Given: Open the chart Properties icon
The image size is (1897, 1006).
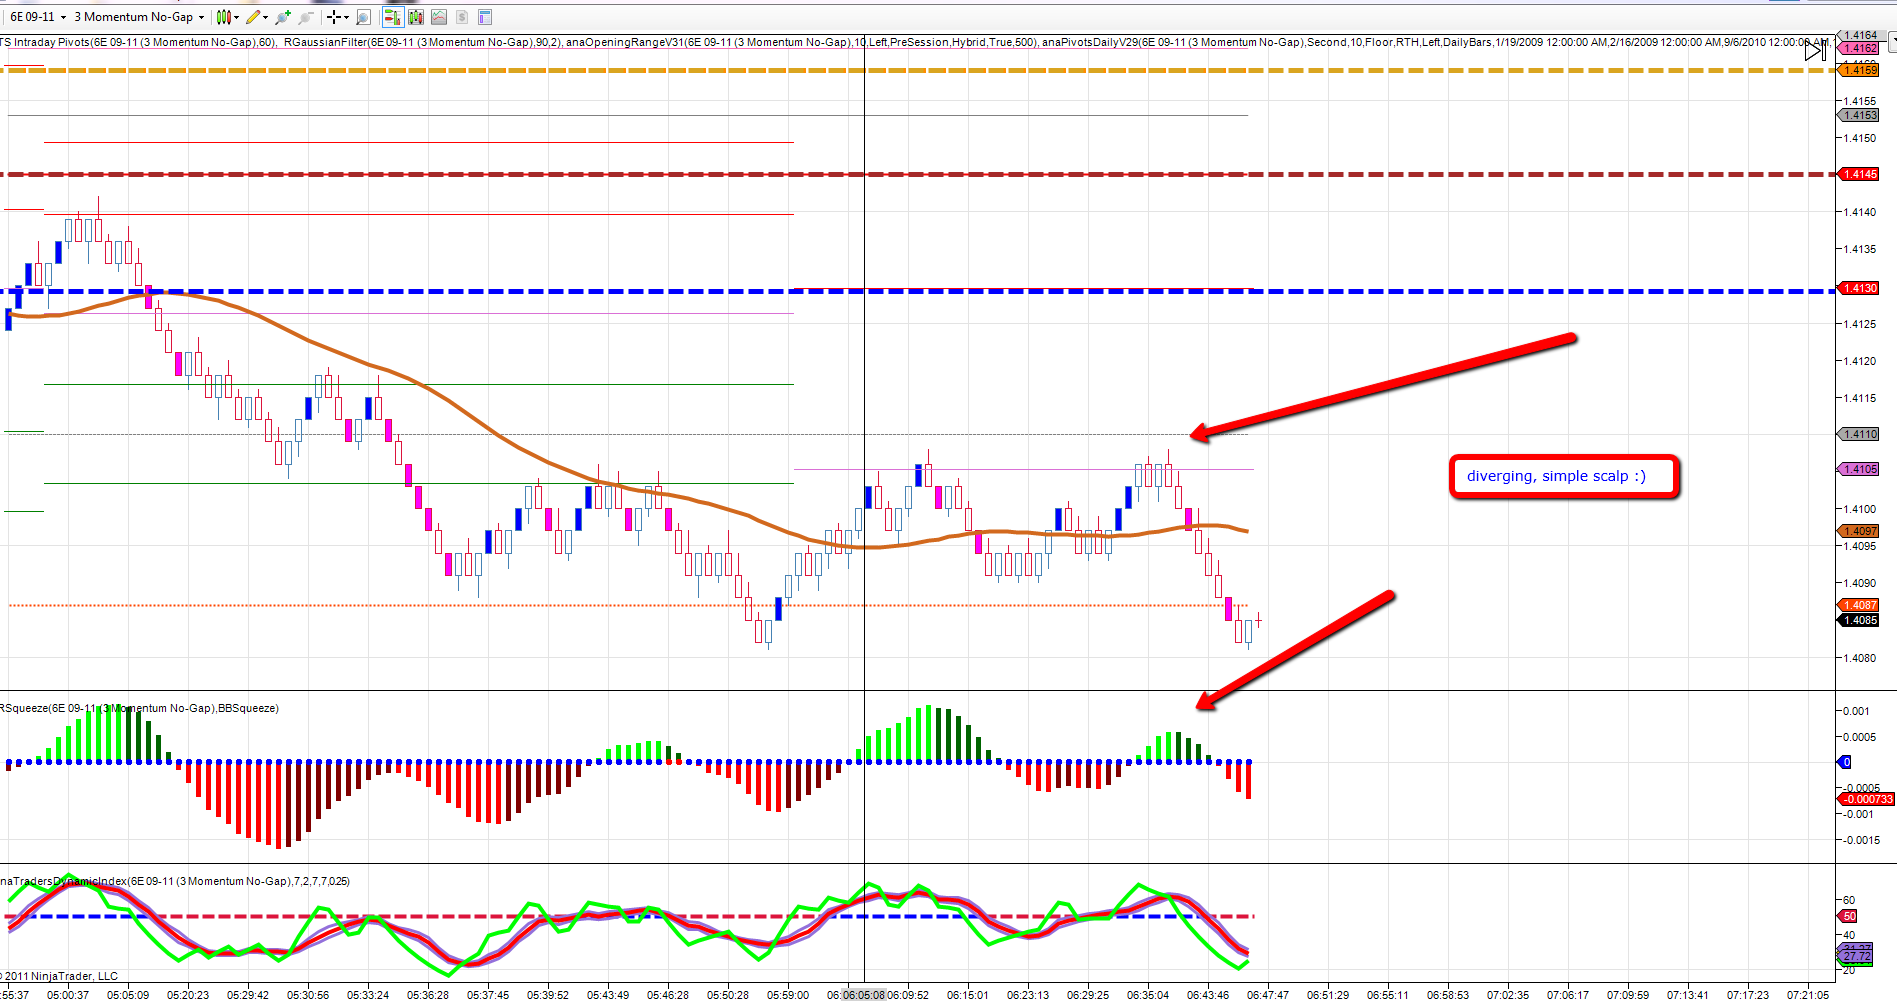Looking at the screenshot, I should 485,17.
